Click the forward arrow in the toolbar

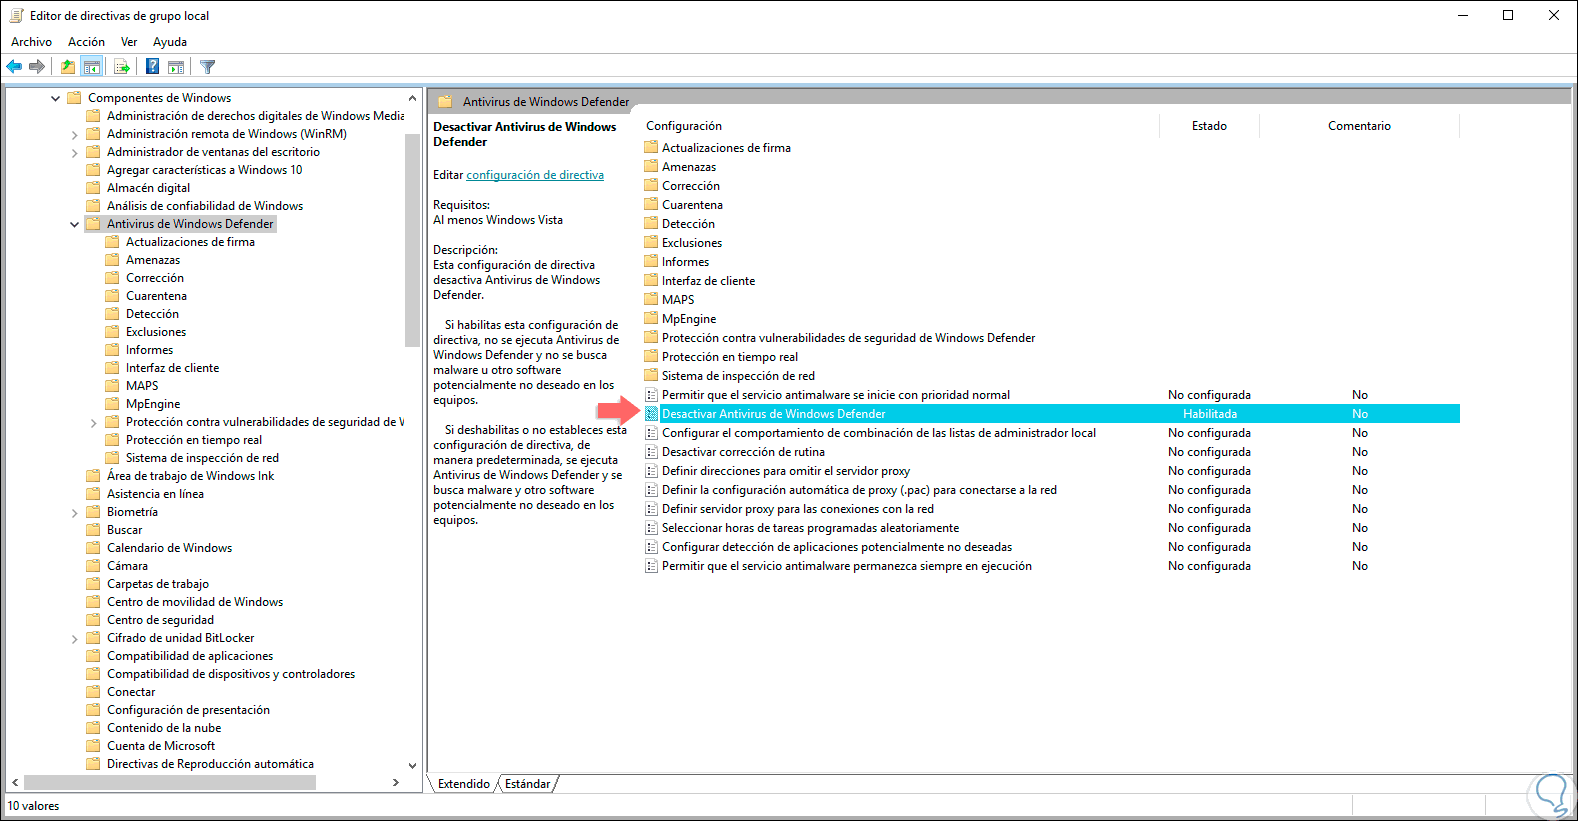[x=37, y=67]
